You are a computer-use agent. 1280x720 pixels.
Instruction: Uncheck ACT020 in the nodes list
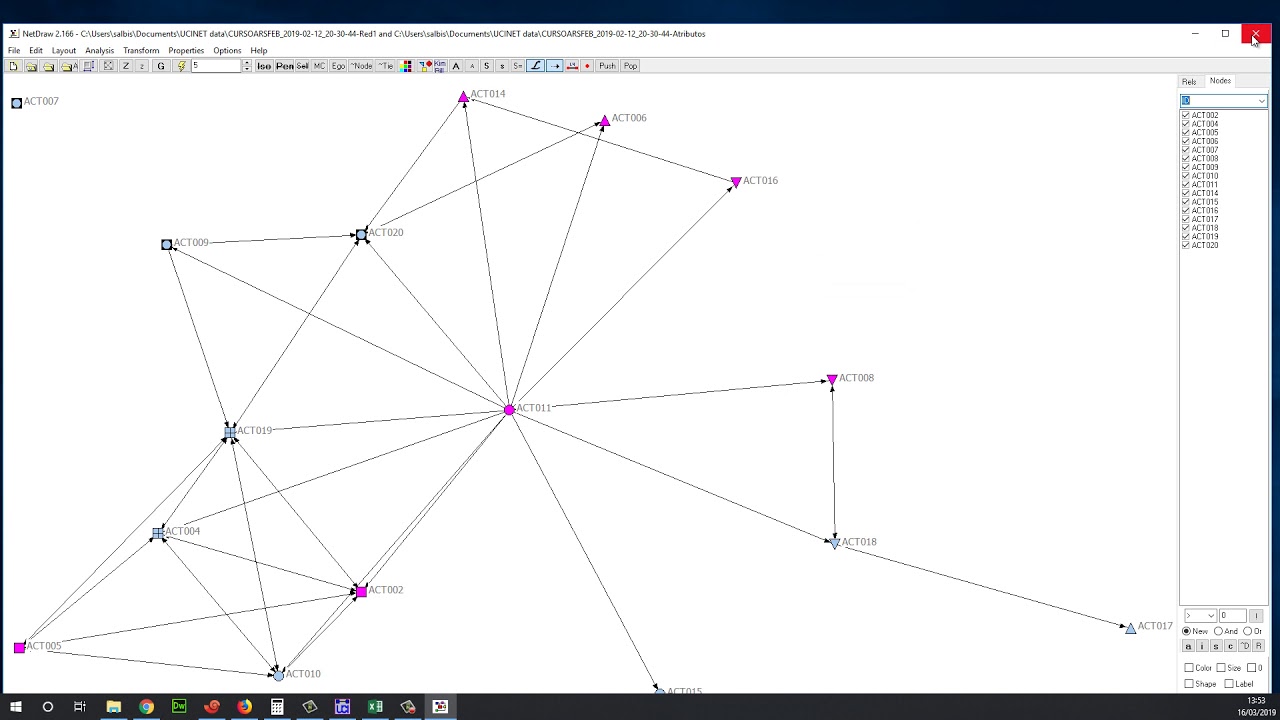pos(1186,245)
